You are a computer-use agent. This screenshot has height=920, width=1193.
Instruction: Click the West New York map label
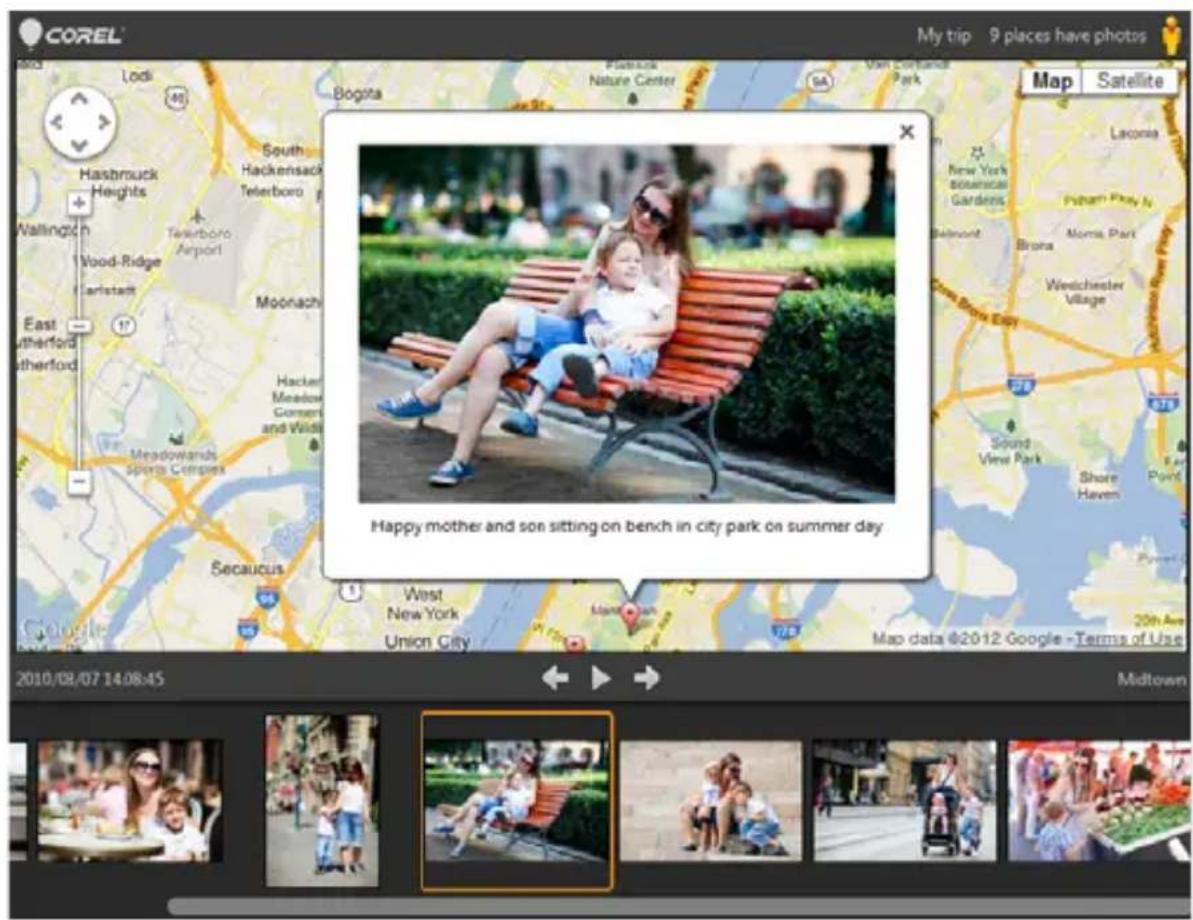(x=422, y=603)
